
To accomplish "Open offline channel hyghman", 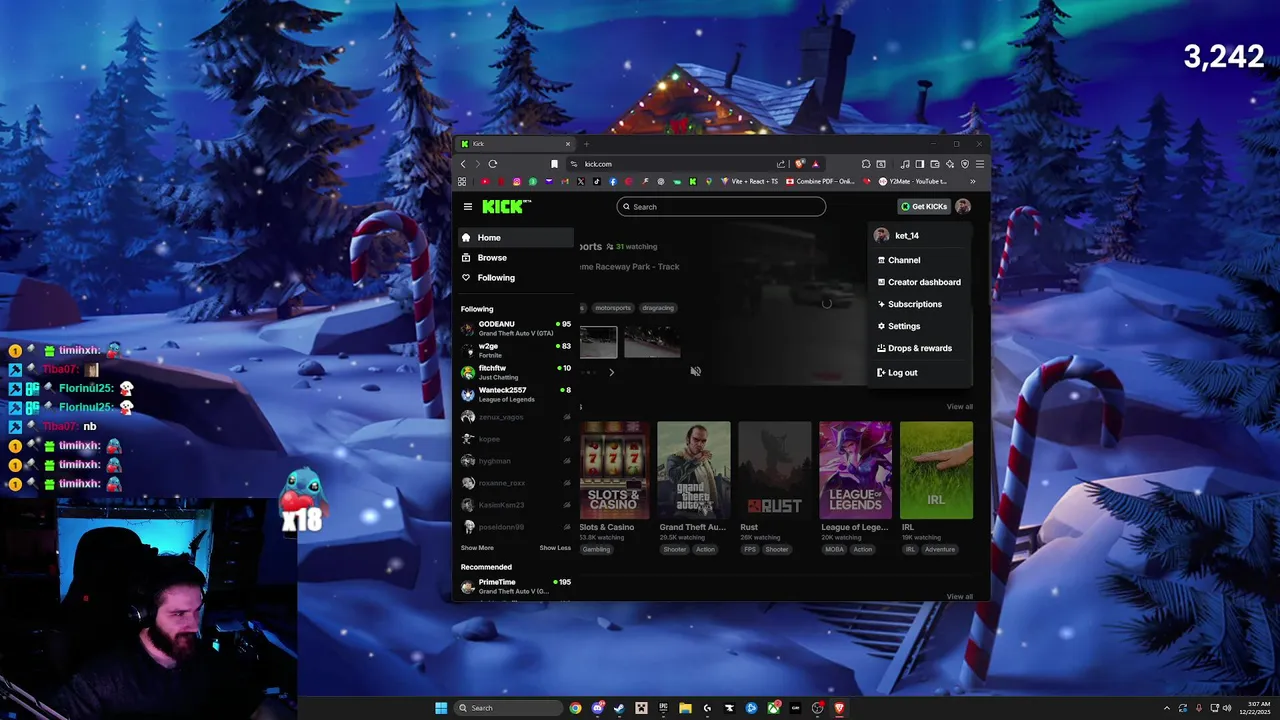I will pos(515,461).
